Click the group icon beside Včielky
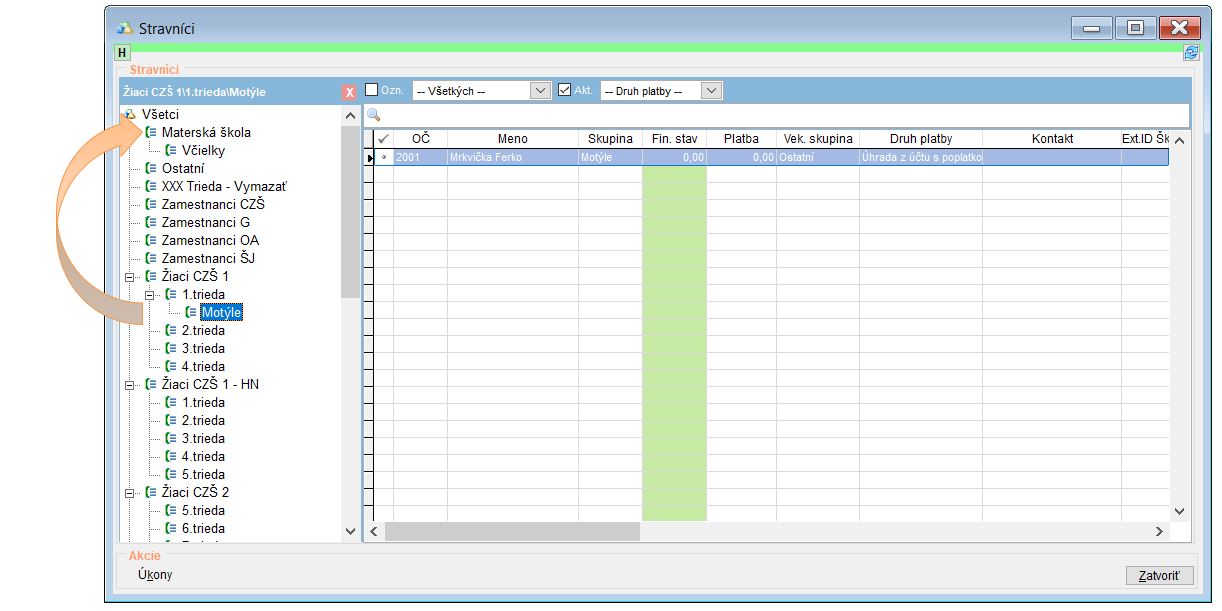 (170, 150)
